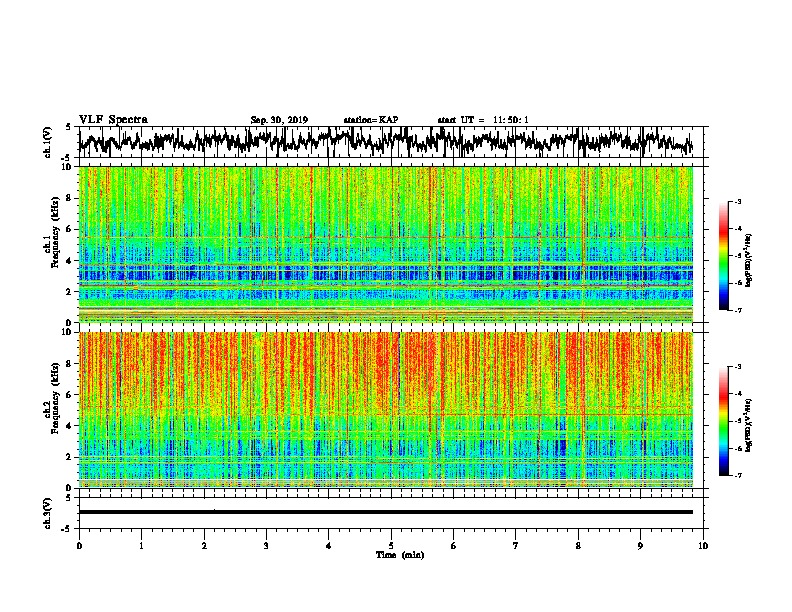The image size is (792, 612).
Task: Click the time axis tick label "4"
Action: (329, 545)
